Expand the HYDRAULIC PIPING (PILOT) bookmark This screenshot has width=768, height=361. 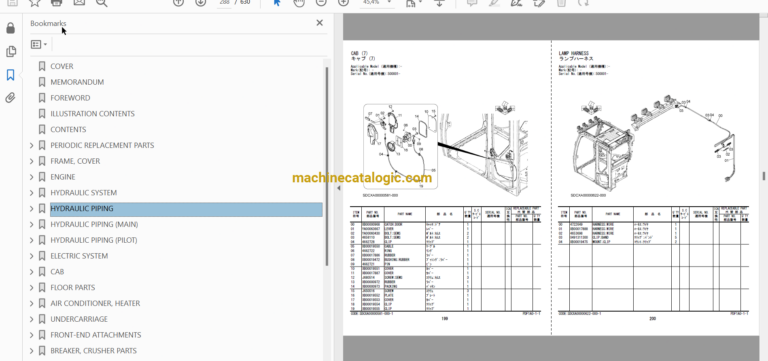tap(32, 240)
